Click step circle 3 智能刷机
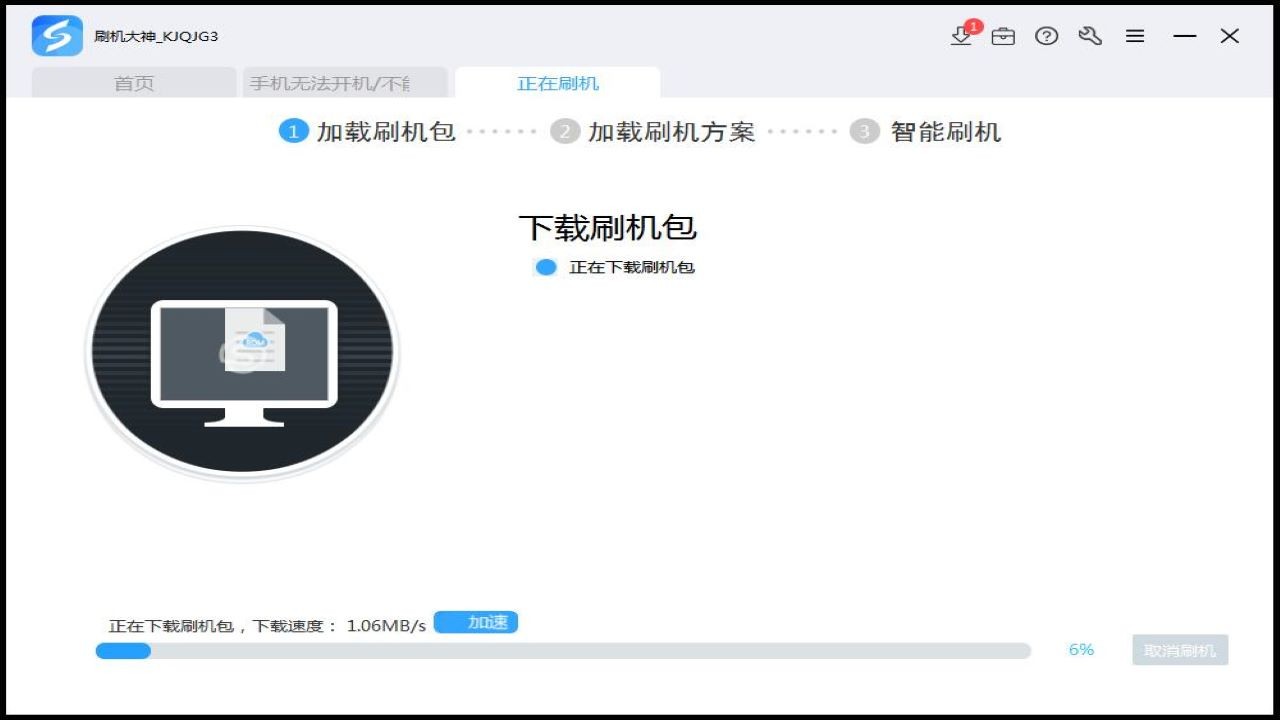 point(862,131)
